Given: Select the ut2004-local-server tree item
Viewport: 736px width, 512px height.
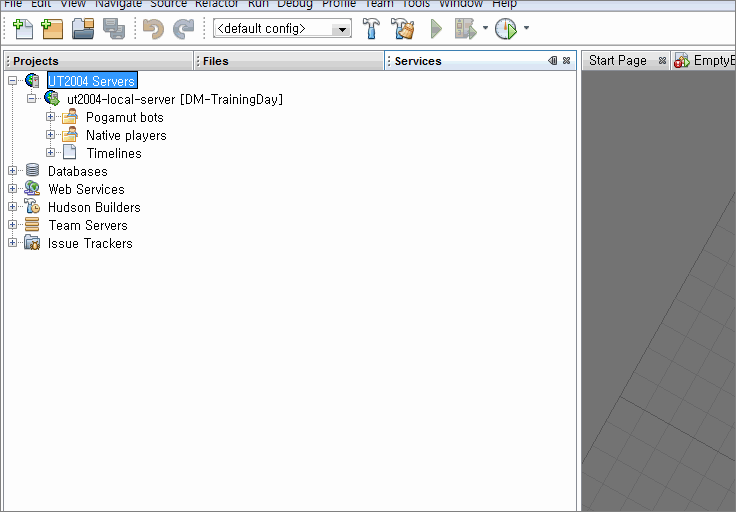Looking at the screenshot, I should (174, 99).
